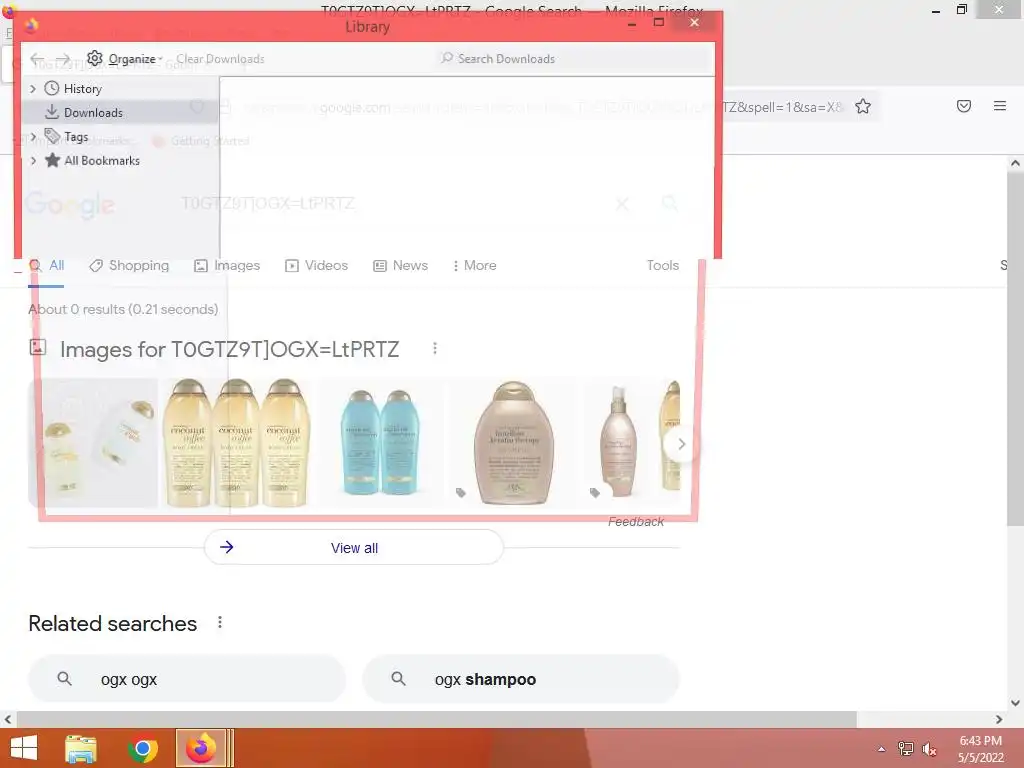The width and height of the screenshot is (1024, 768).
Task: Search related term ogx ogx
Action: pyautogui.click(x=187, y=679)
